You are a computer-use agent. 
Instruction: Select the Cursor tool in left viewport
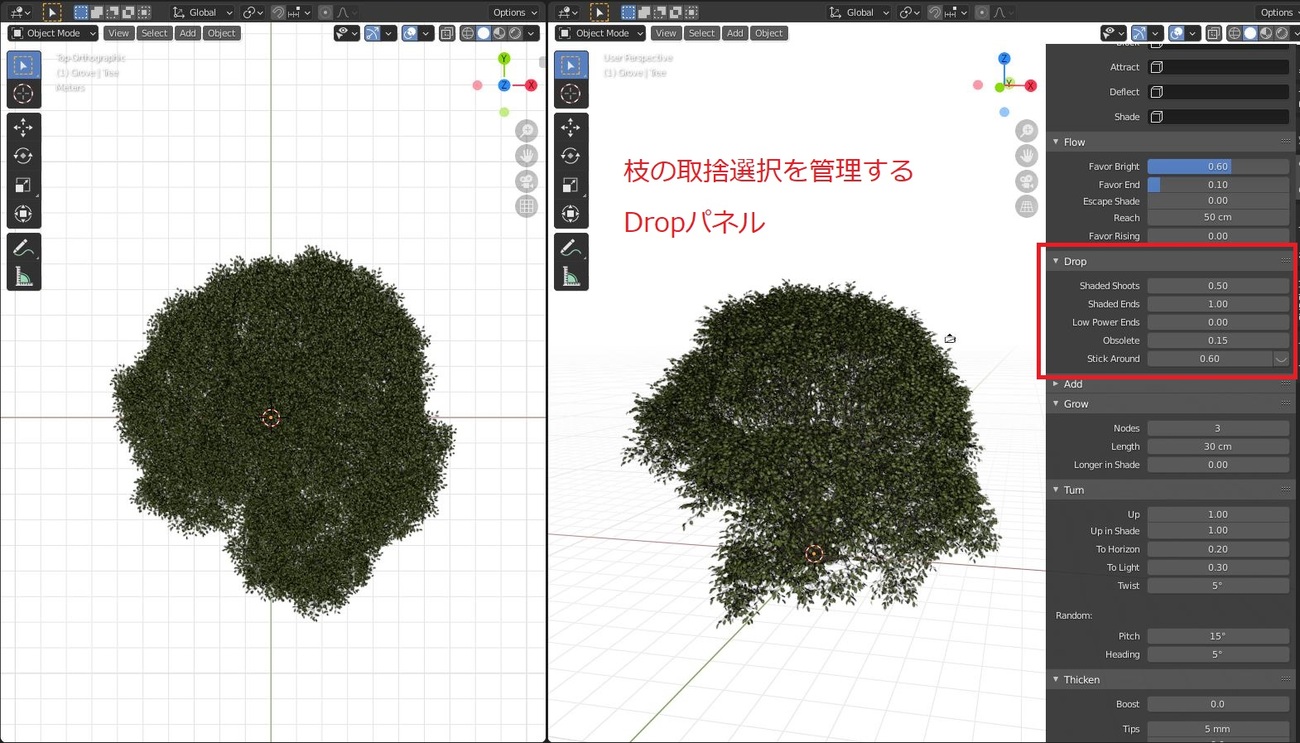pyautogui.click(x=23, y=94)
